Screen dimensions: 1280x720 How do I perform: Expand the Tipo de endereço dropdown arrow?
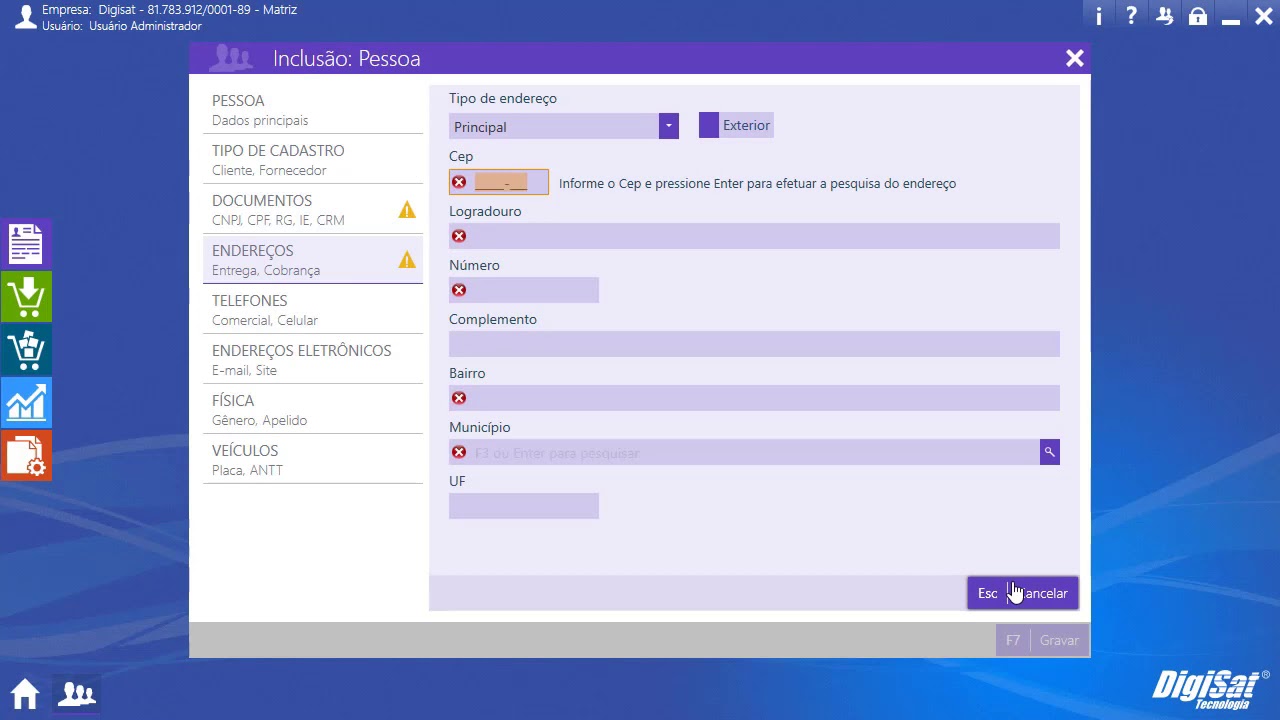pos(669,126)
